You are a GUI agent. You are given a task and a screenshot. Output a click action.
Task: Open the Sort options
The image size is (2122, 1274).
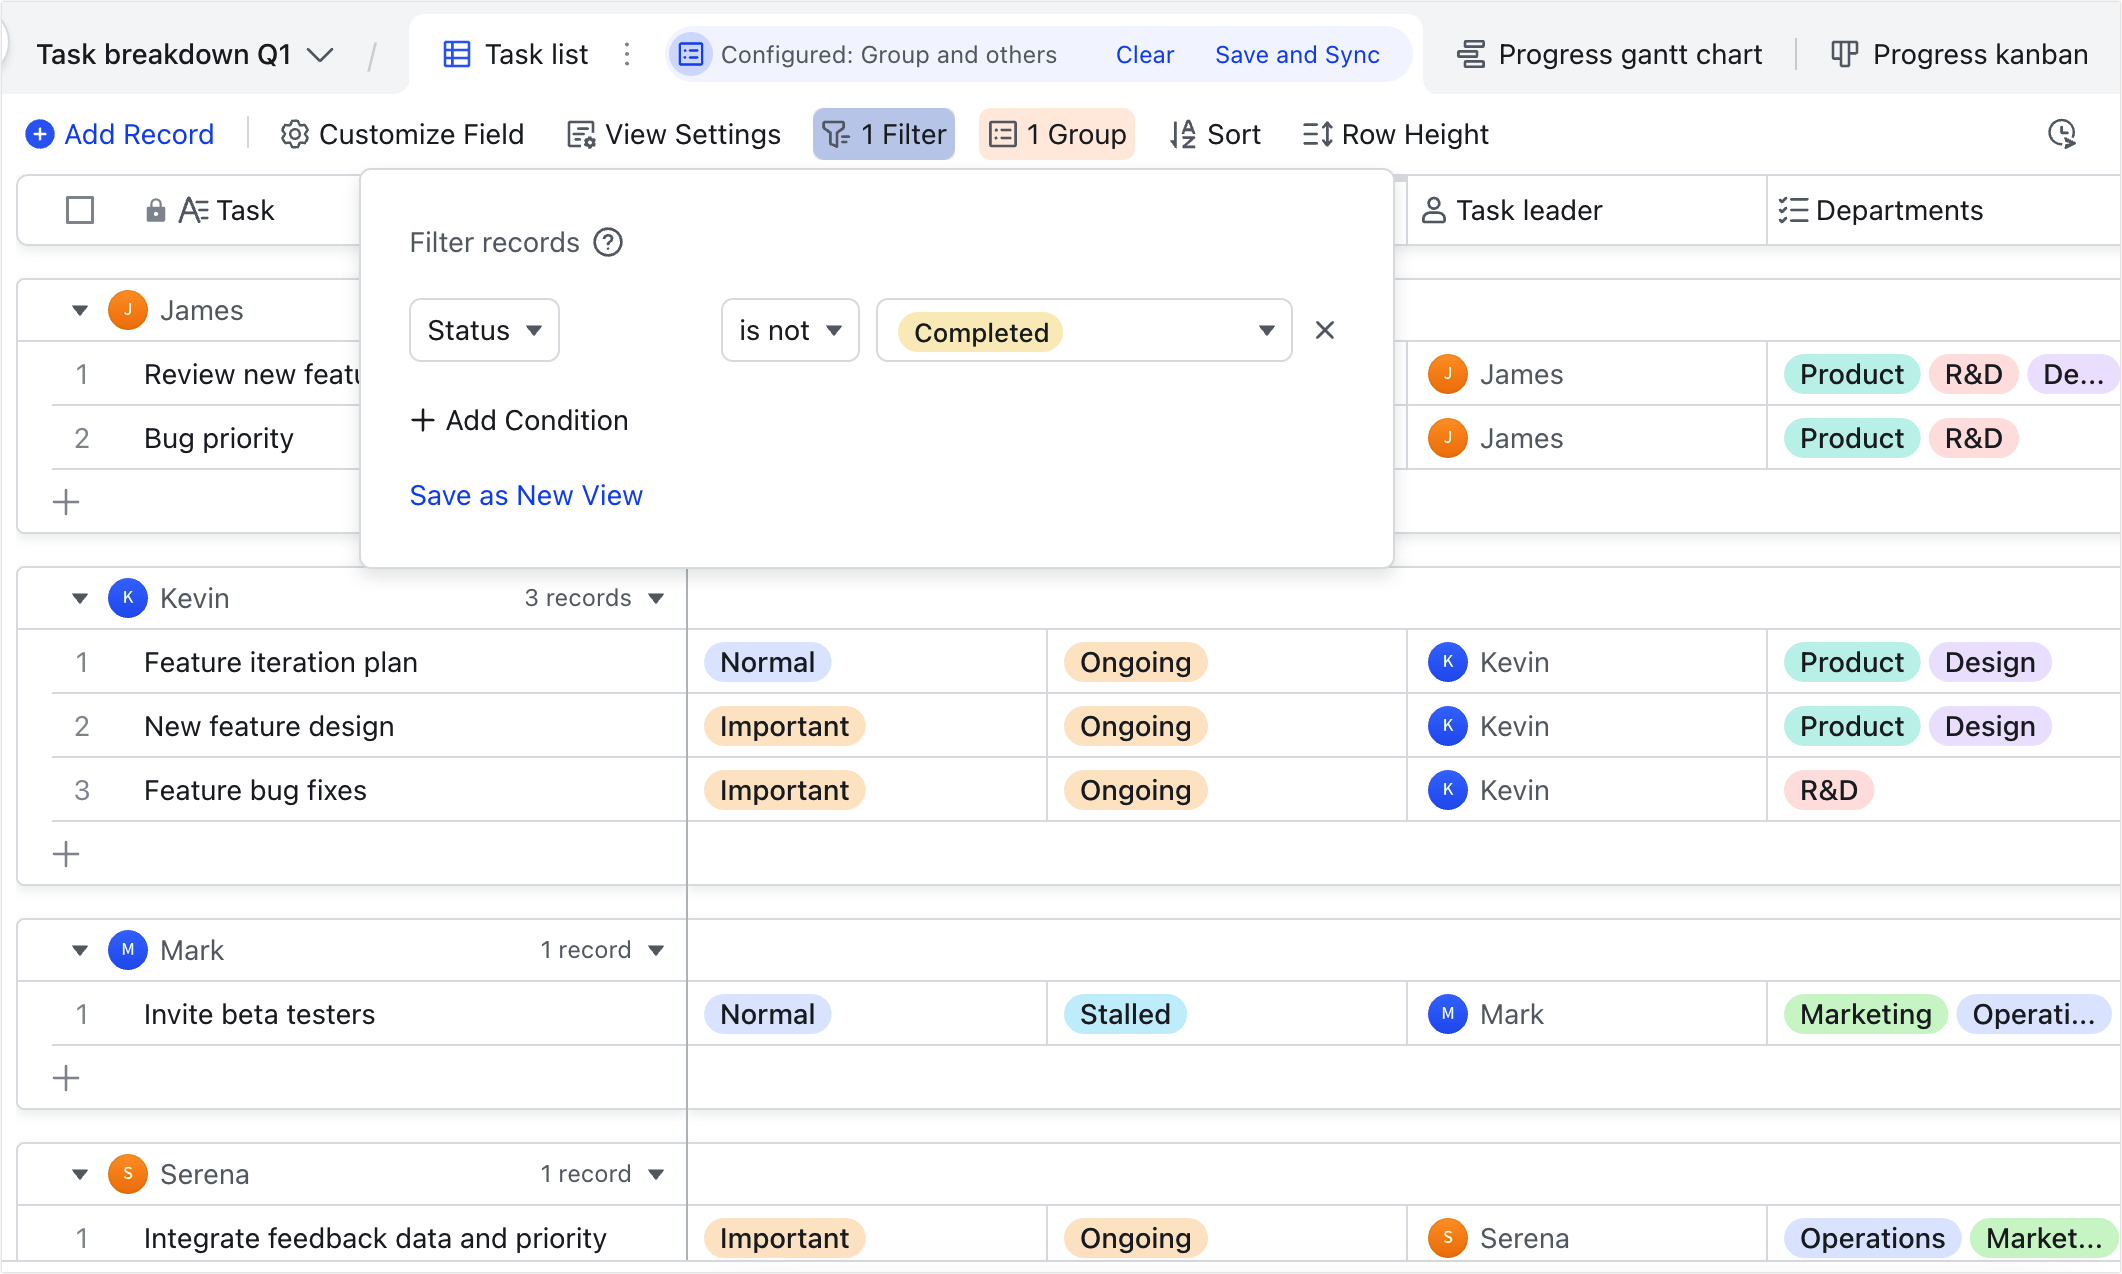(1215, 133)
